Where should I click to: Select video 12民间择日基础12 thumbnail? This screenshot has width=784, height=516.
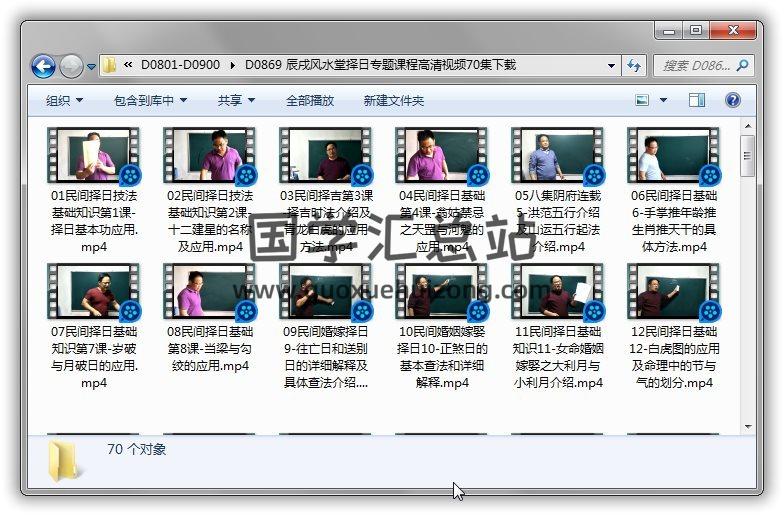pos(674,292)
